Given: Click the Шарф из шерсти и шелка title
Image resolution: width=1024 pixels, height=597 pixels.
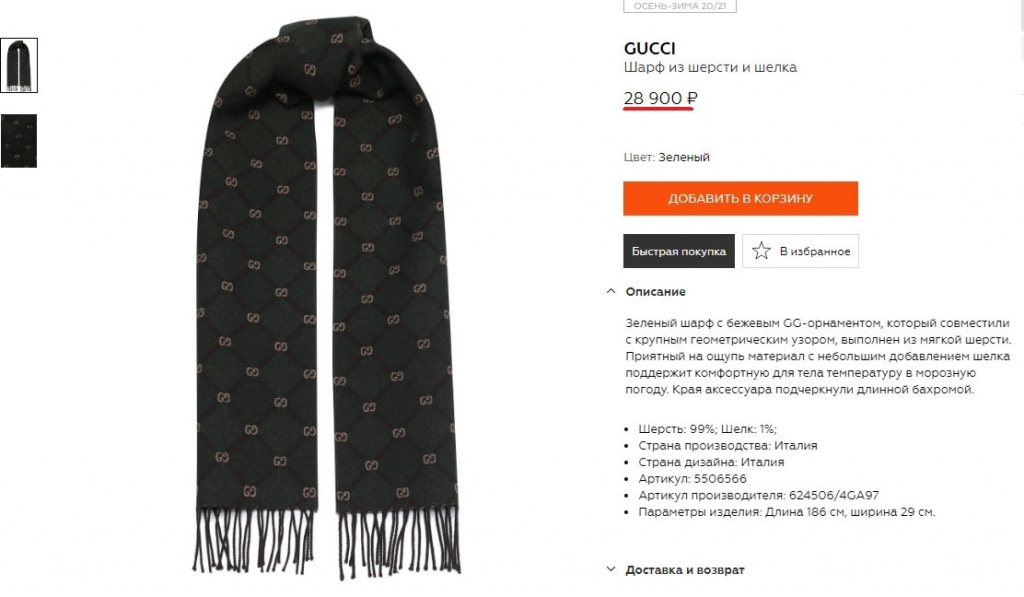Looking at the screenshot, I should [711, 67].
